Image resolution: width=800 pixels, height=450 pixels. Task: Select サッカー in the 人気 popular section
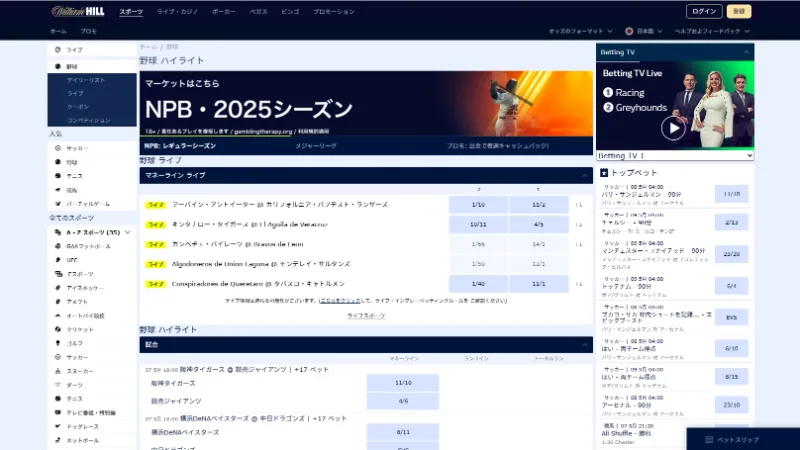92,148
